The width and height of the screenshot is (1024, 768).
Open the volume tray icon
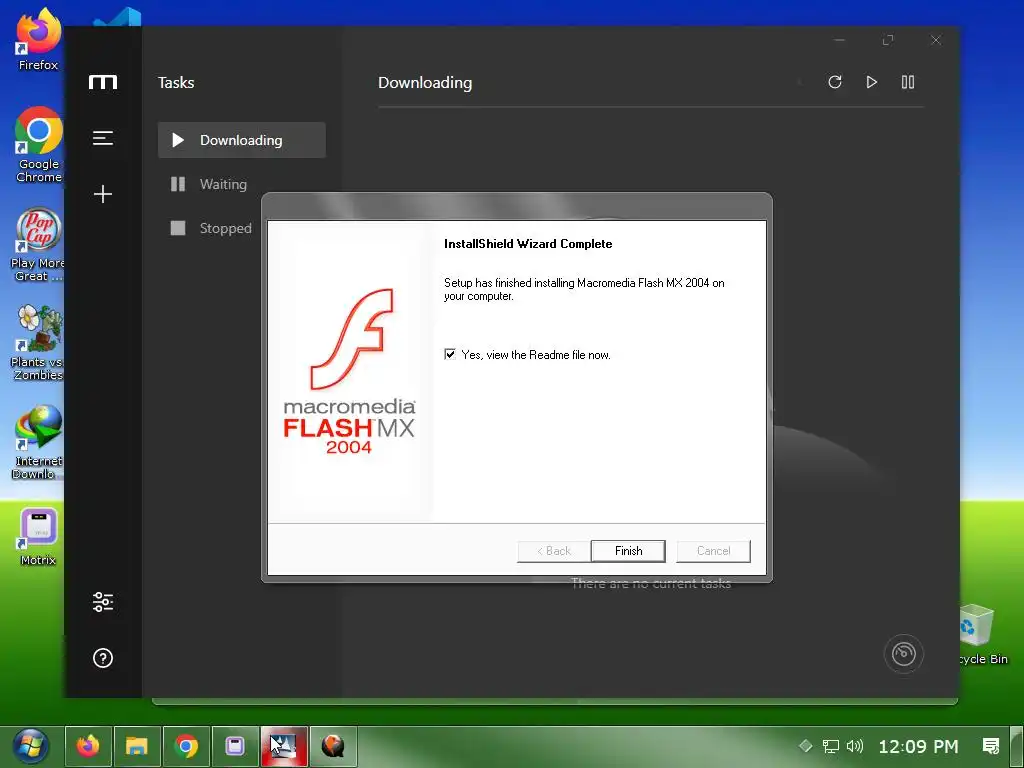(854, 746)
